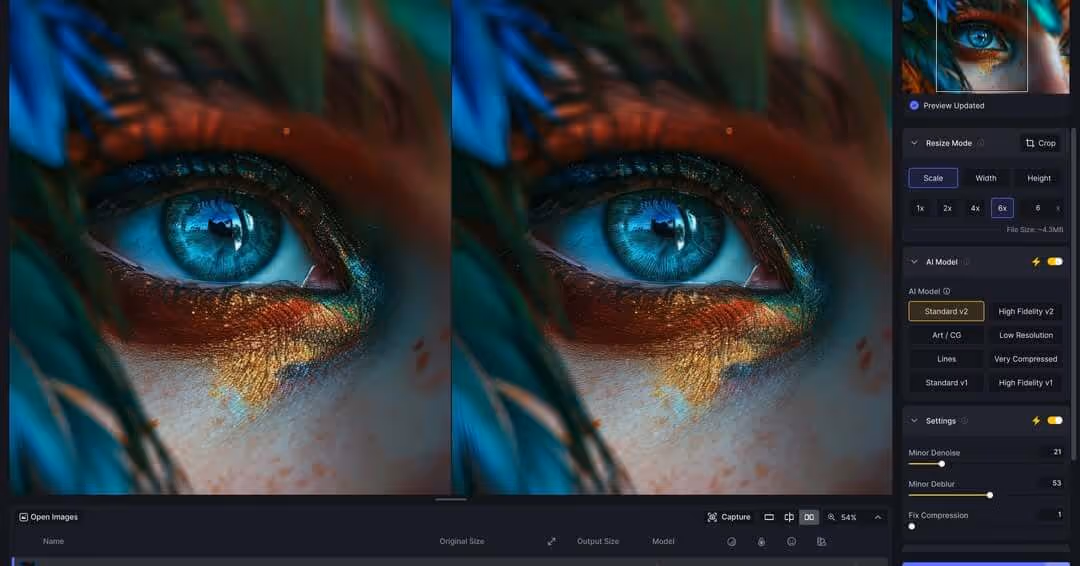This screenshot has height=566, width=1080.
Task: Click the right upscaled preview image
Action: (672, 247)
